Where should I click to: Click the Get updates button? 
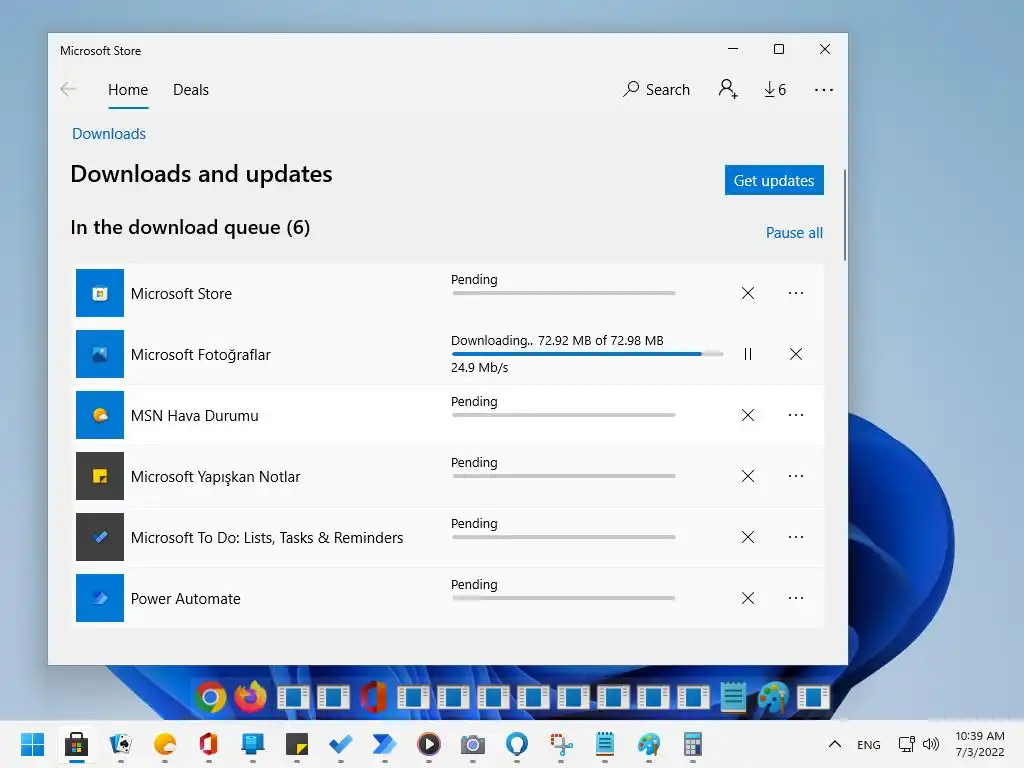(x=774, y=180)
